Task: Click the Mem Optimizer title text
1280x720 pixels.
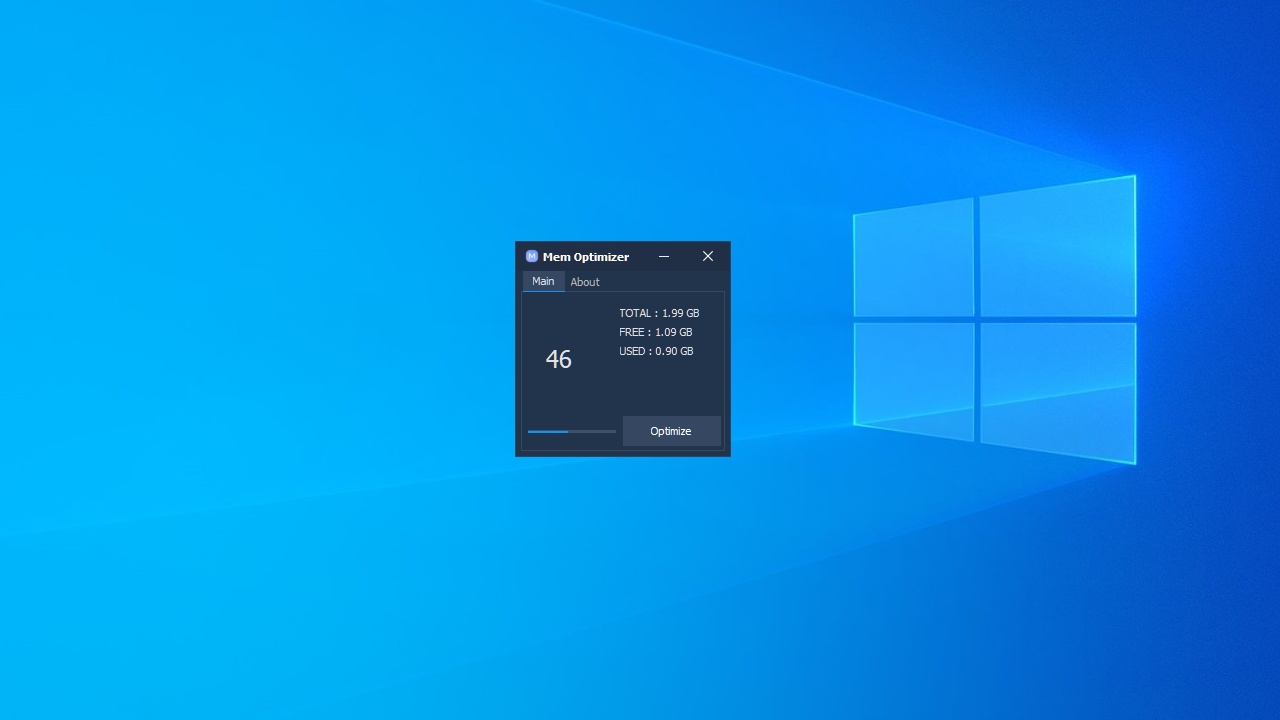Action: (x=586, y=257)
